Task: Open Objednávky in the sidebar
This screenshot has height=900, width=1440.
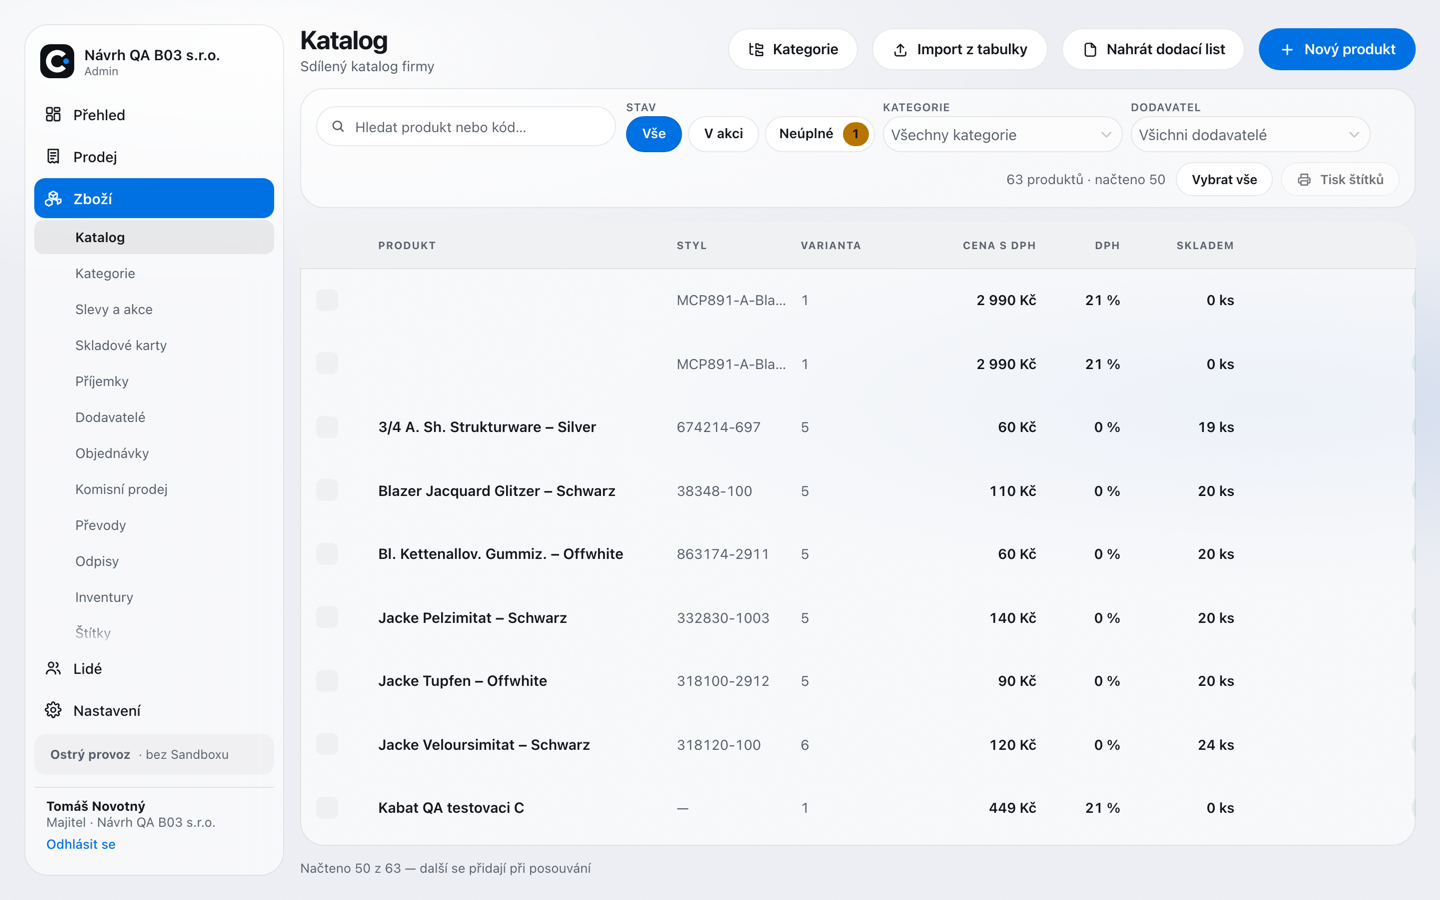Action: click(154, 453)
